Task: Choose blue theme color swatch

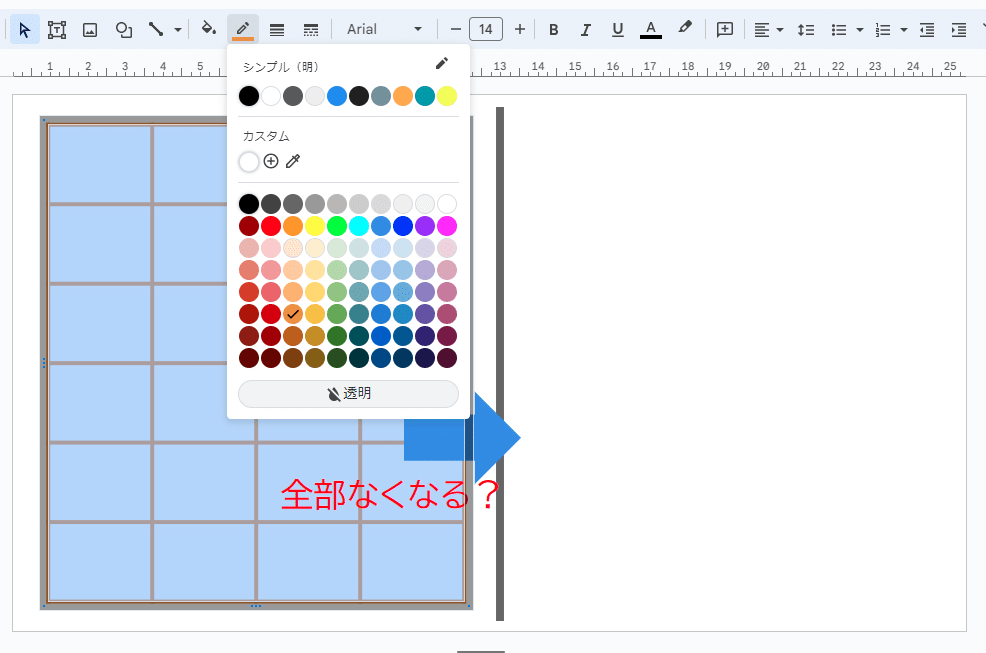Action: [337, 96]
